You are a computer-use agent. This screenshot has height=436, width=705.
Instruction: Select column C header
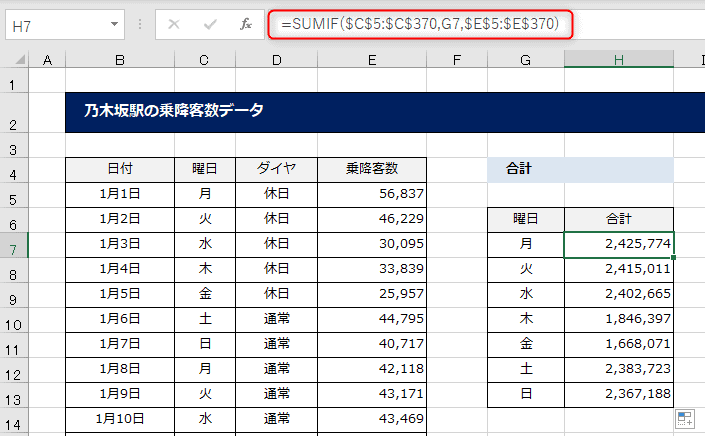click(x=205, y=60)
